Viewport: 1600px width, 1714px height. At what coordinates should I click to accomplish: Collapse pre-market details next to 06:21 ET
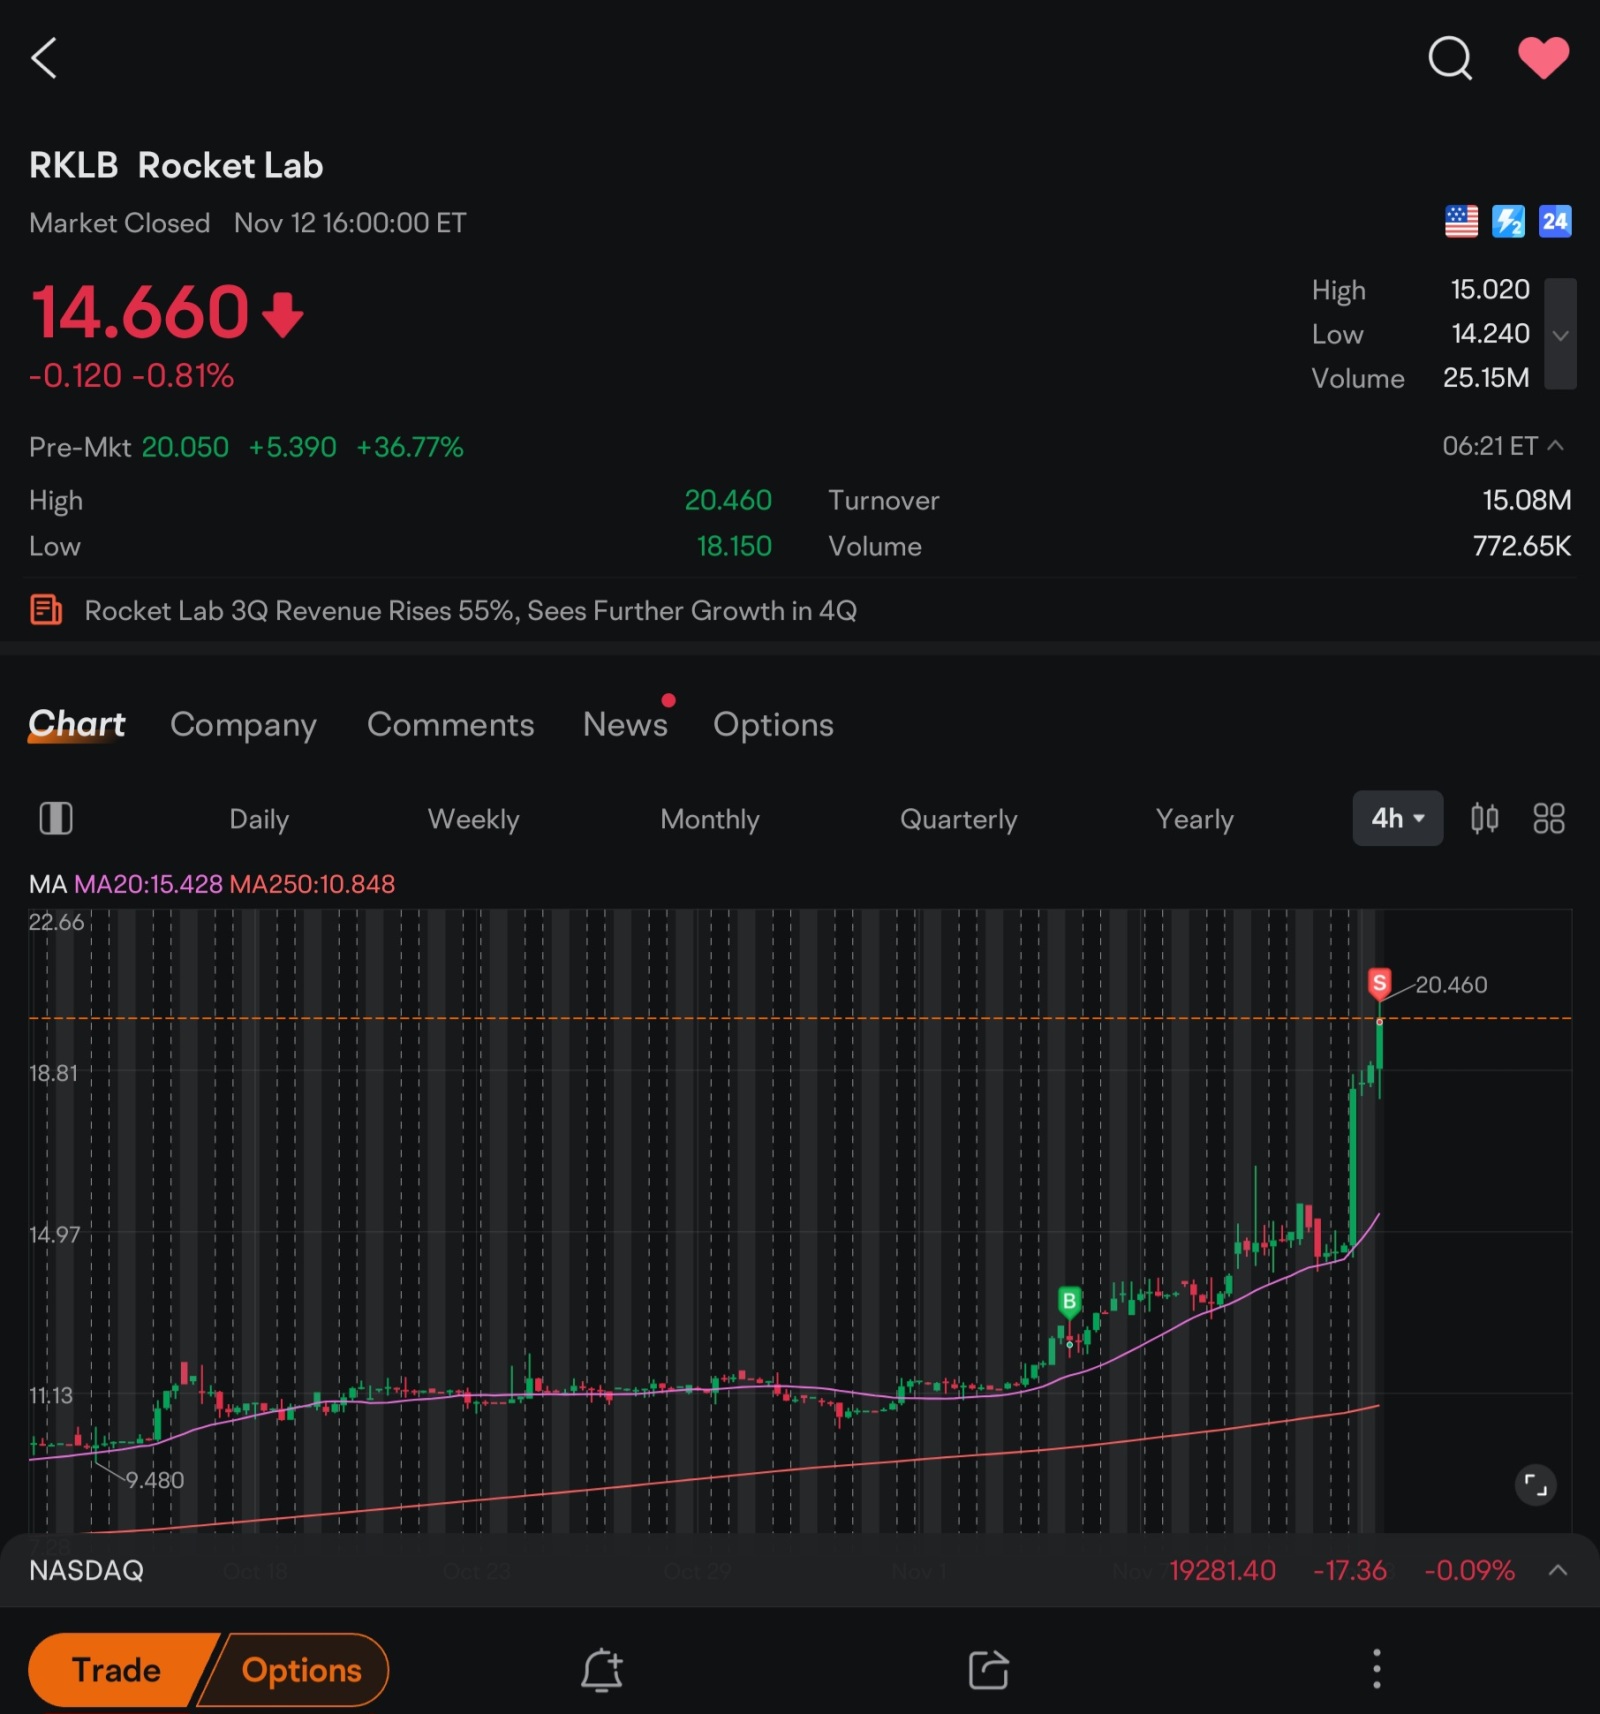(1556, 445)
